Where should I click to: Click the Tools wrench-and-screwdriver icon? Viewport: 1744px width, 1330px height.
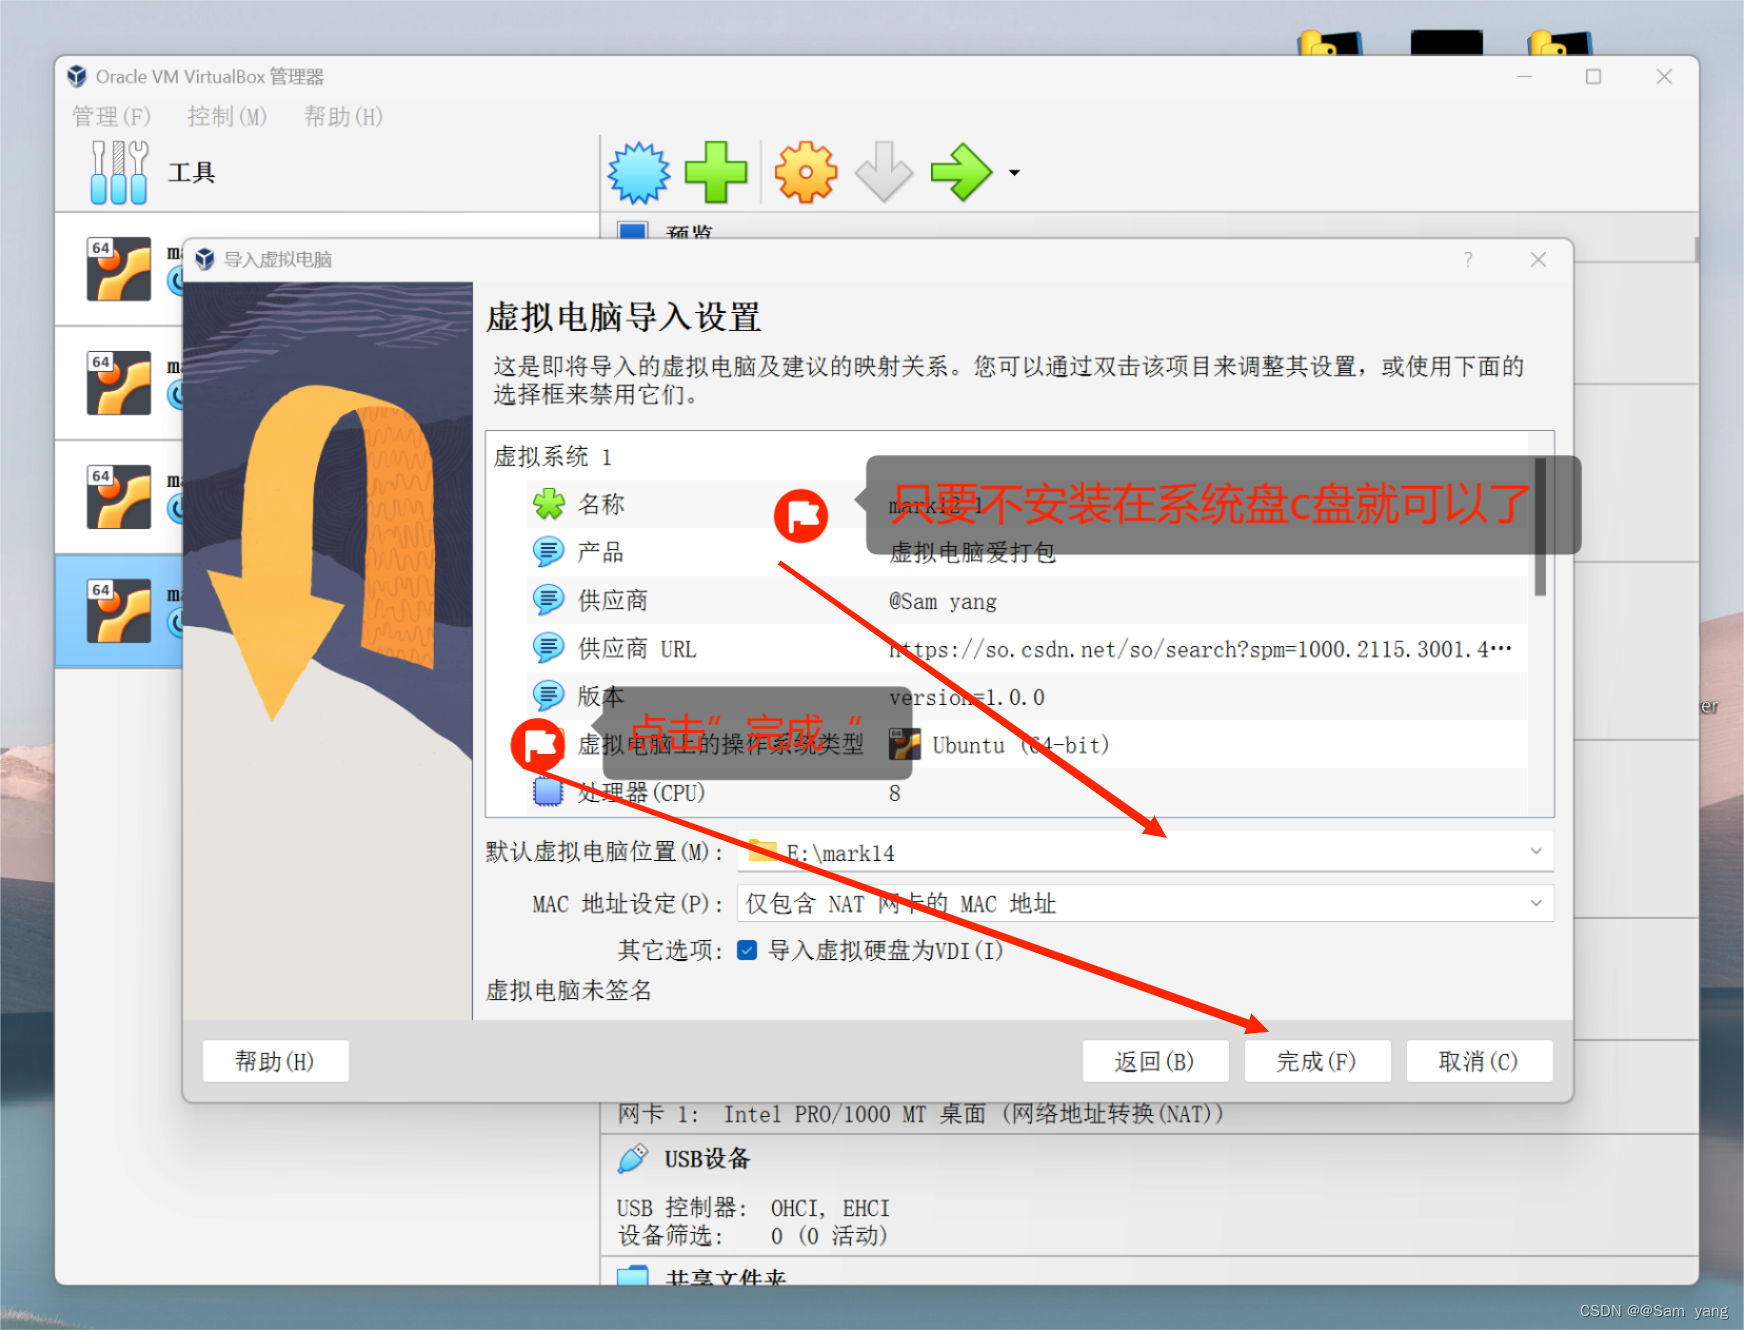(x=119, y=172)
